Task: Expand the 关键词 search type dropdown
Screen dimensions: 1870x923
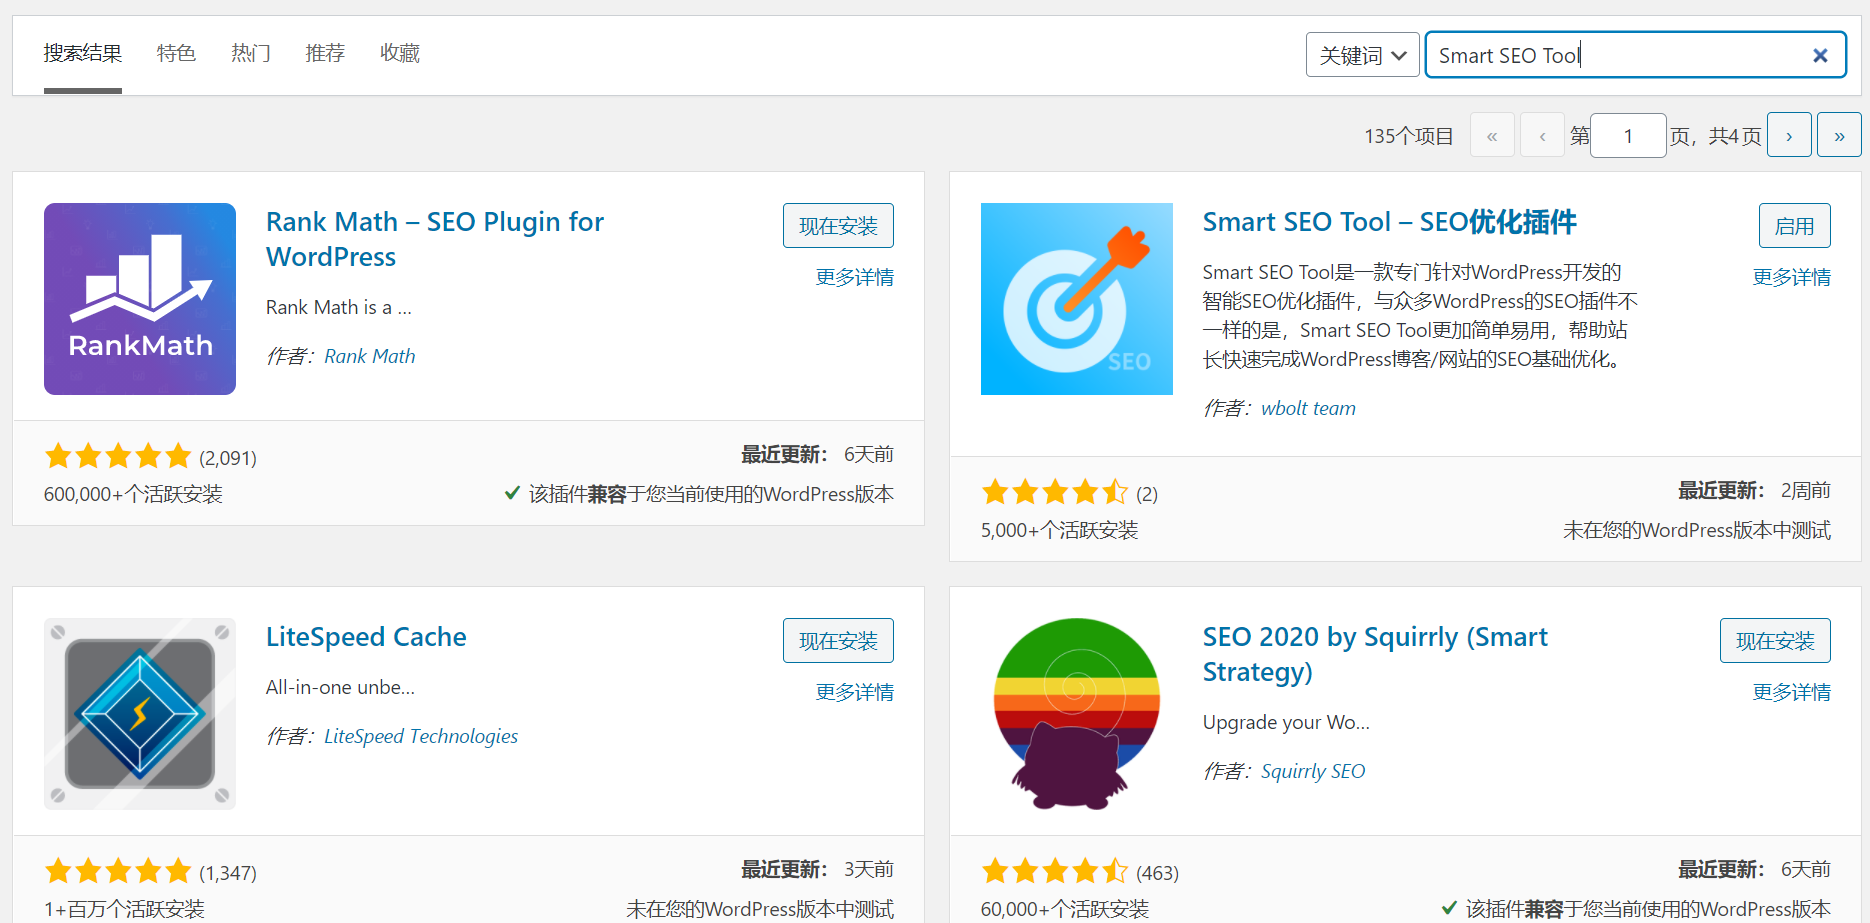Action: 1362,55
